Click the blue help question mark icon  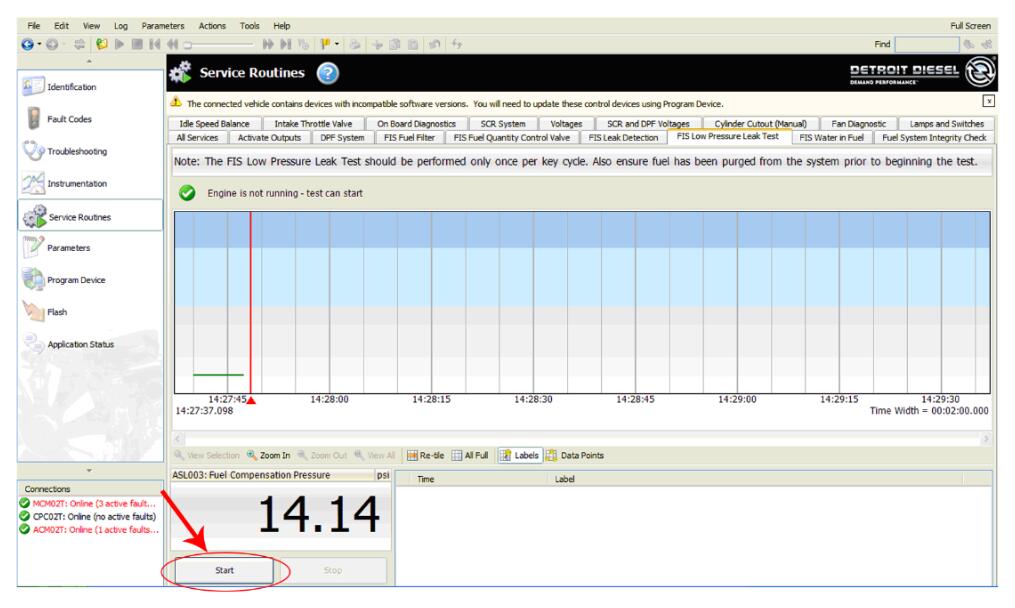328,73
